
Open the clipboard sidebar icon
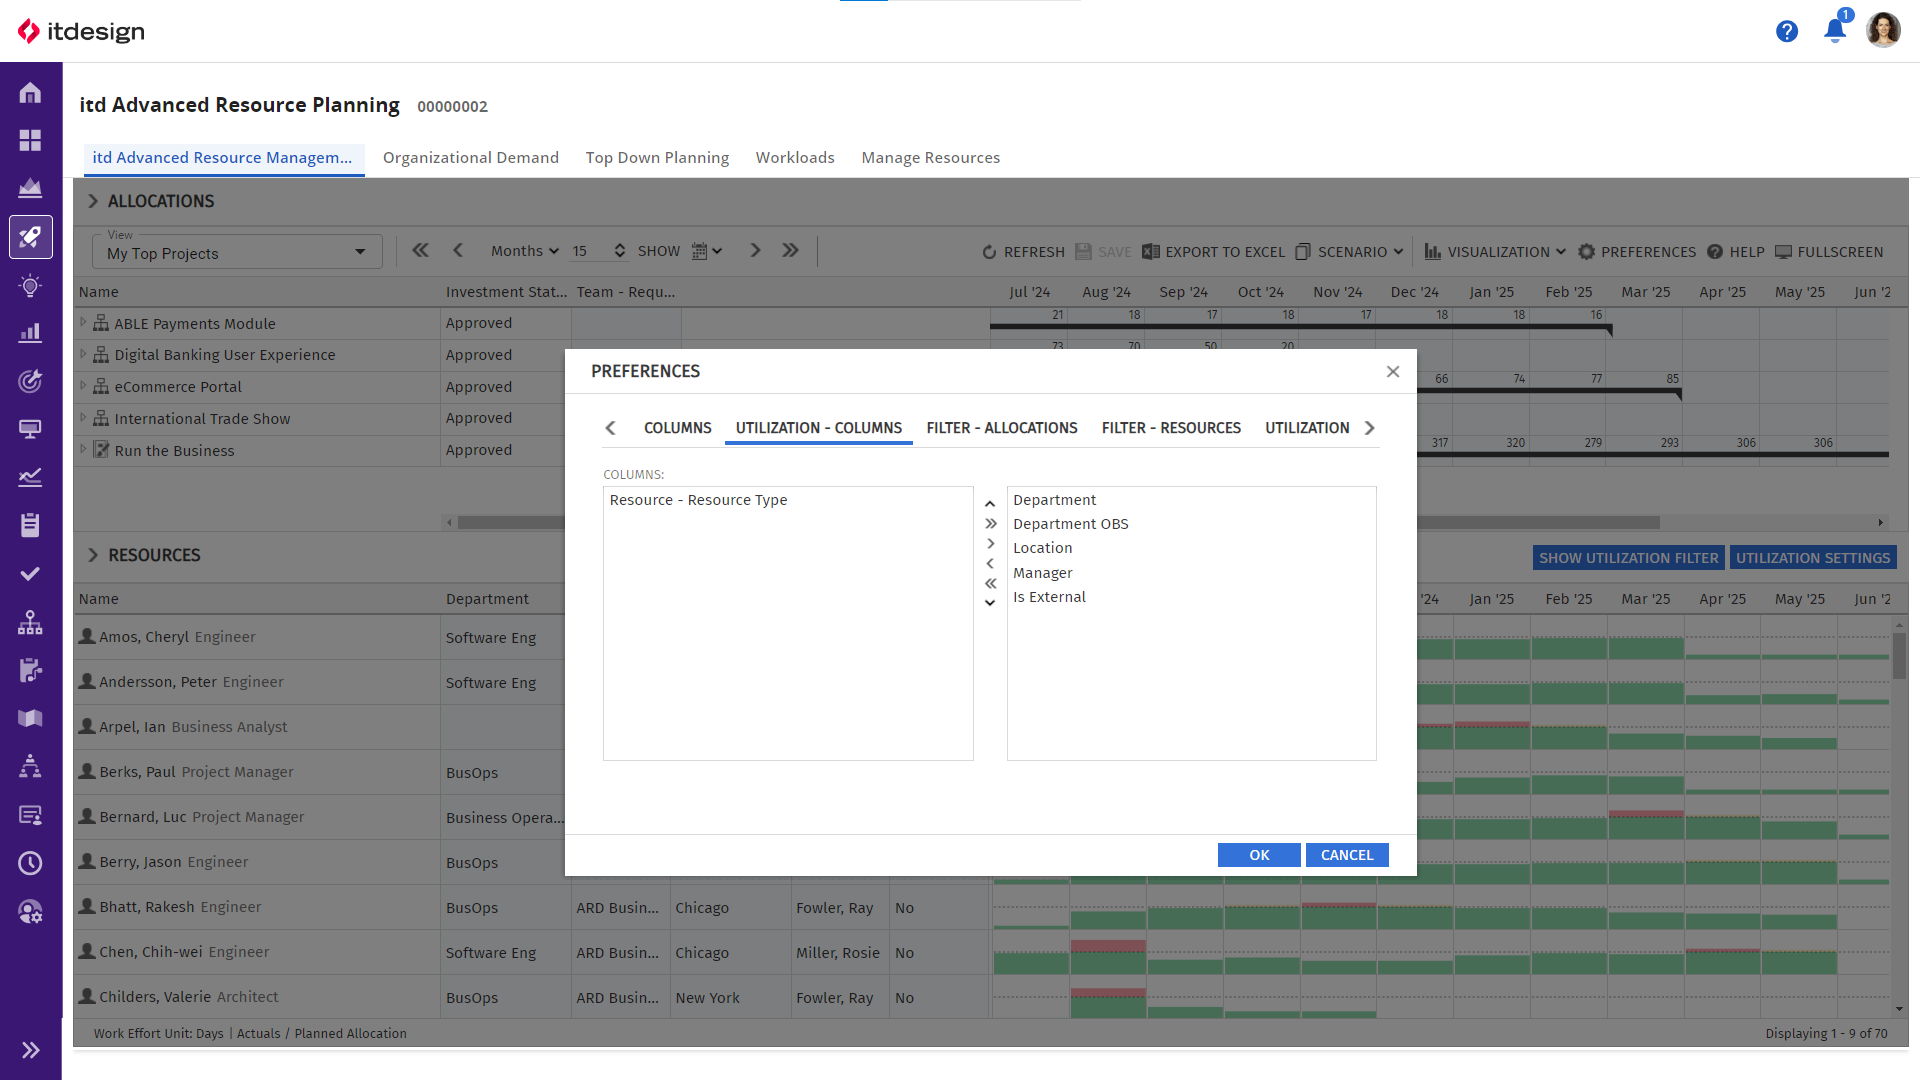point(30,525)
